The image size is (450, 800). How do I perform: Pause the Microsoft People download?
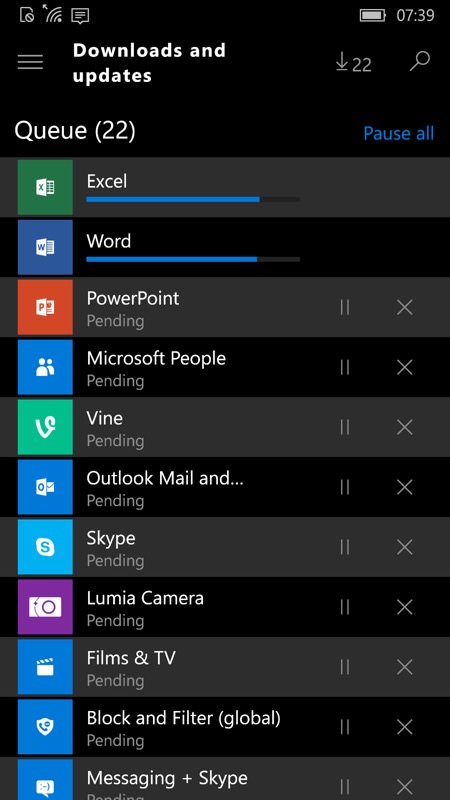tap(345, 367)
